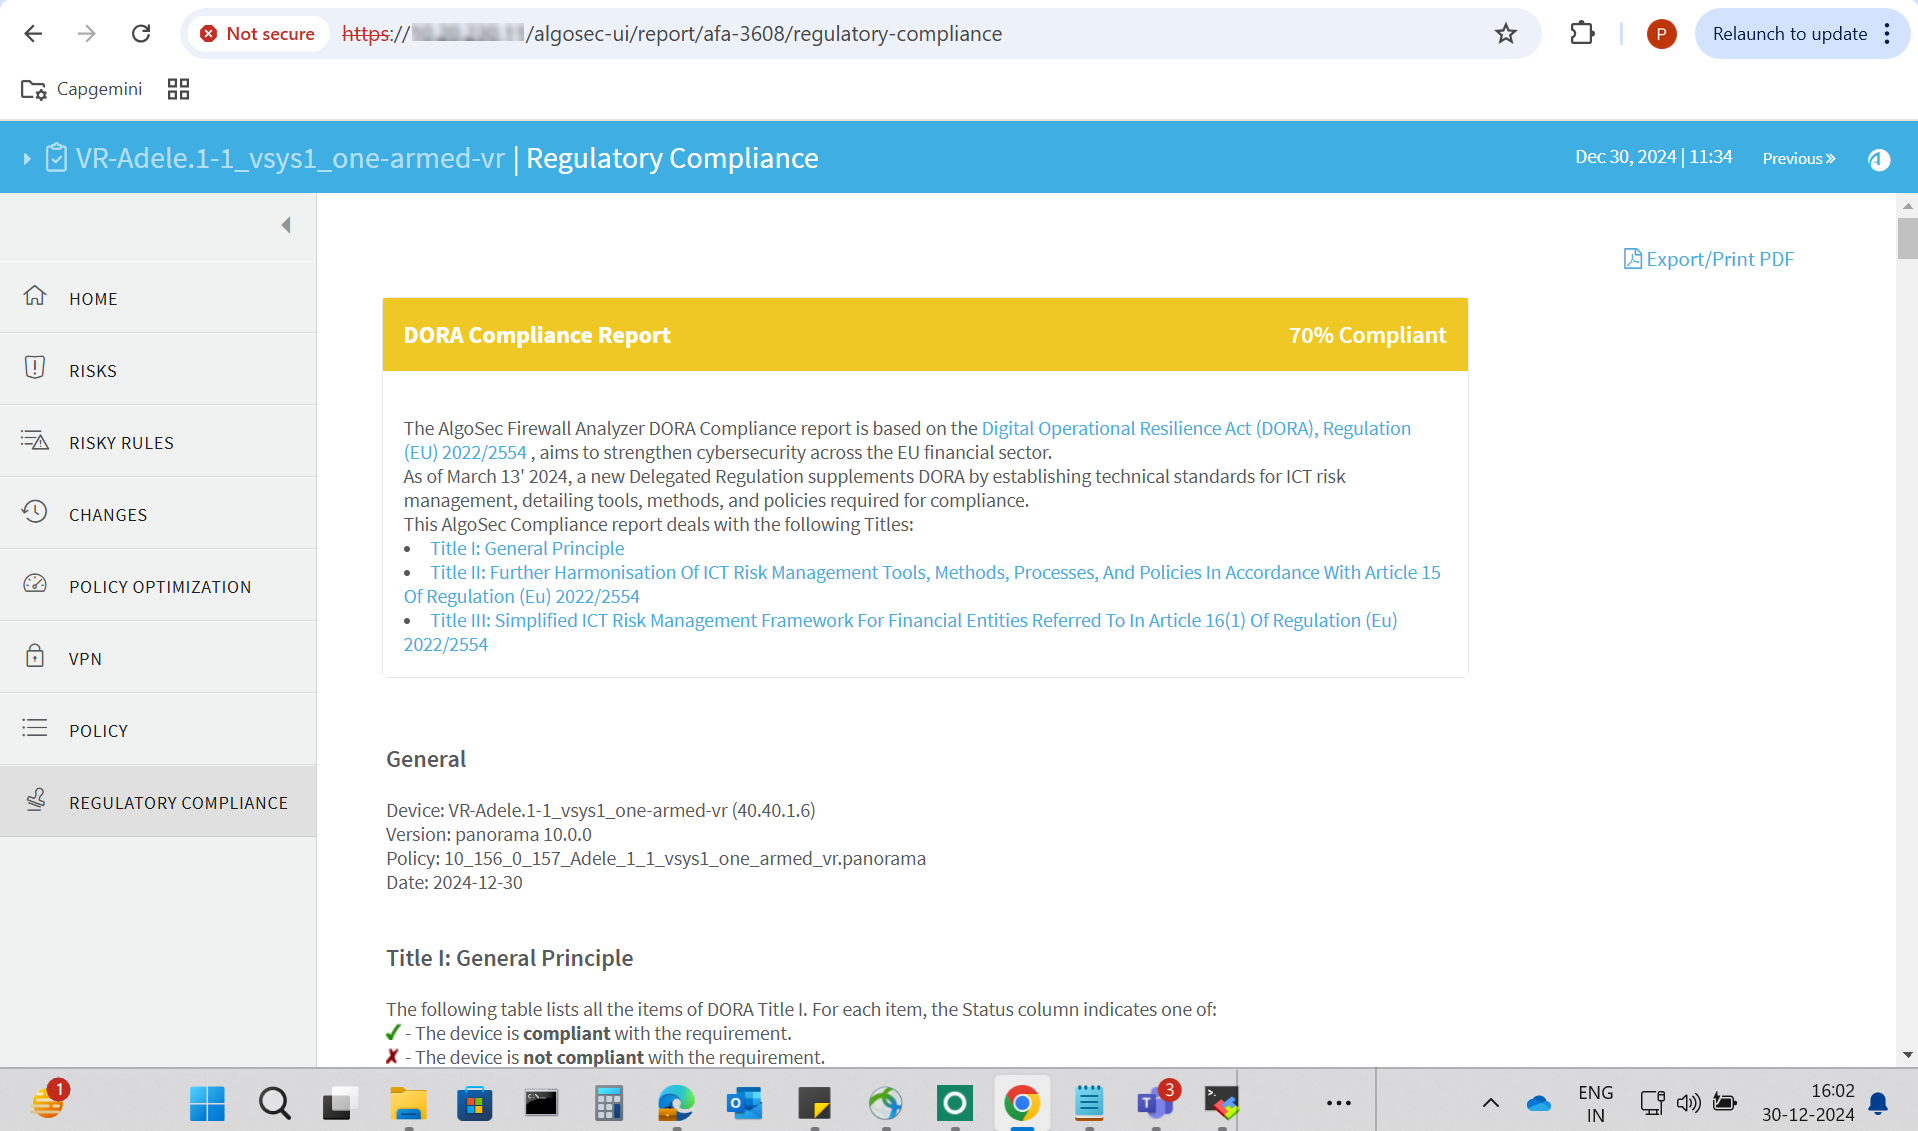Screen dimensions: 1918x1131
Task: Open Changes history clock icon
Action: click(x=35, y=512)
